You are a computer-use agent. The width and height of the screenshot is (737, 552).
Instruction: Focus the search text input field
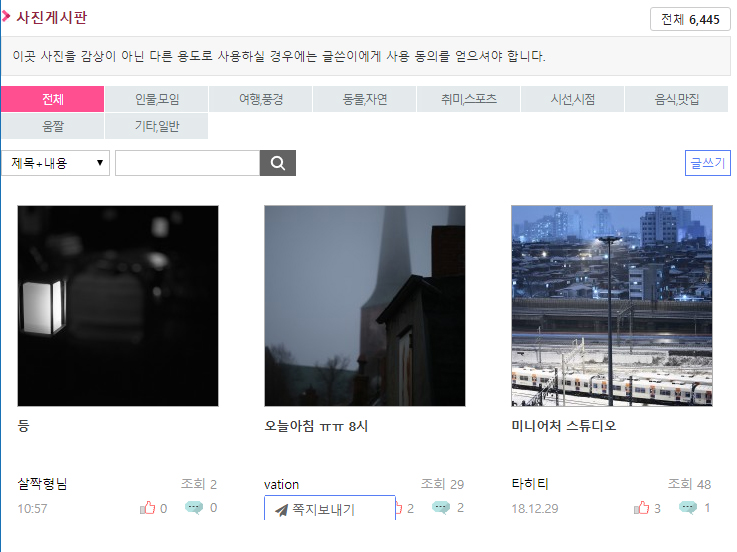click(188, 163)
